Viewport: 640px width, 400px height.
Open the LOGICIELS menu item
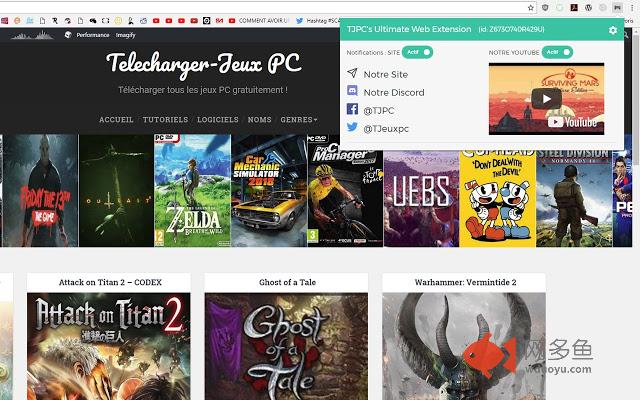point(218,120)
